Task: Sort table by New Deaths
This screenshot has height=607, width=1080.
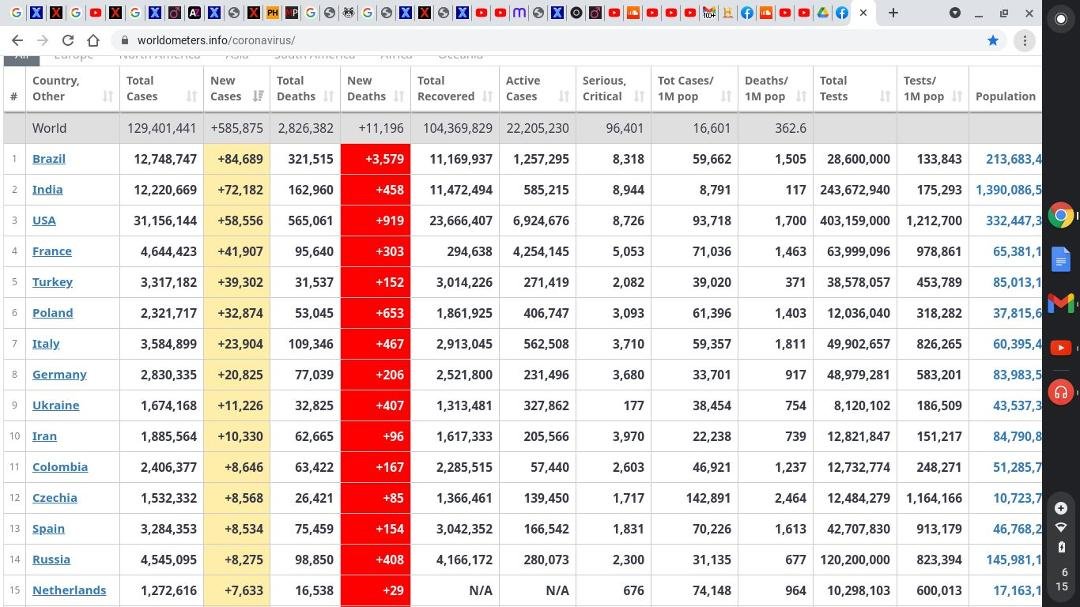Action: coord(375,88)
